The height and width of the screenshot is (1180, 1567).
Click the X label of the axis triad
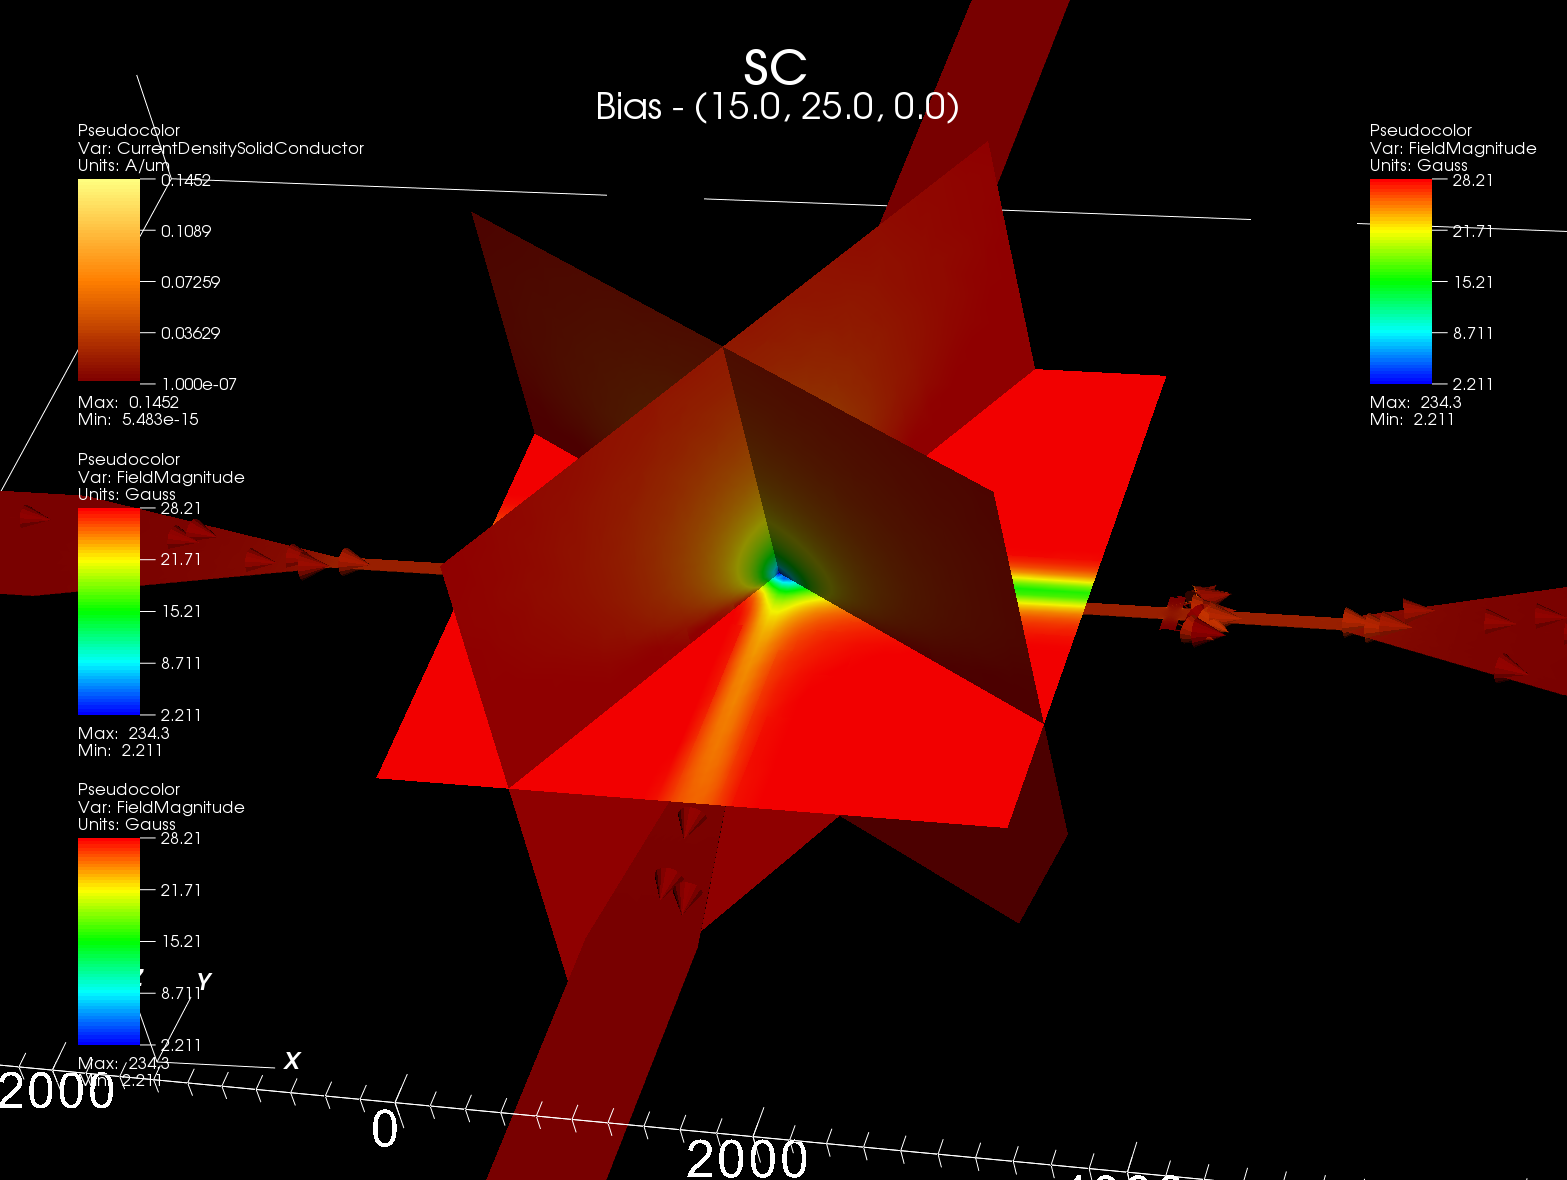(x=292, y=1061)
